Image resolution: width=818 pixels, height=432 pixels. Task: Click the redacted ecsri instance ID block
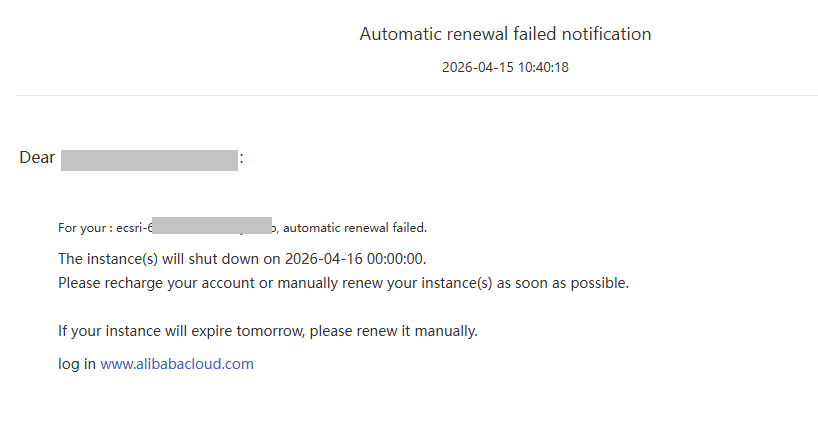pos(218,226)
